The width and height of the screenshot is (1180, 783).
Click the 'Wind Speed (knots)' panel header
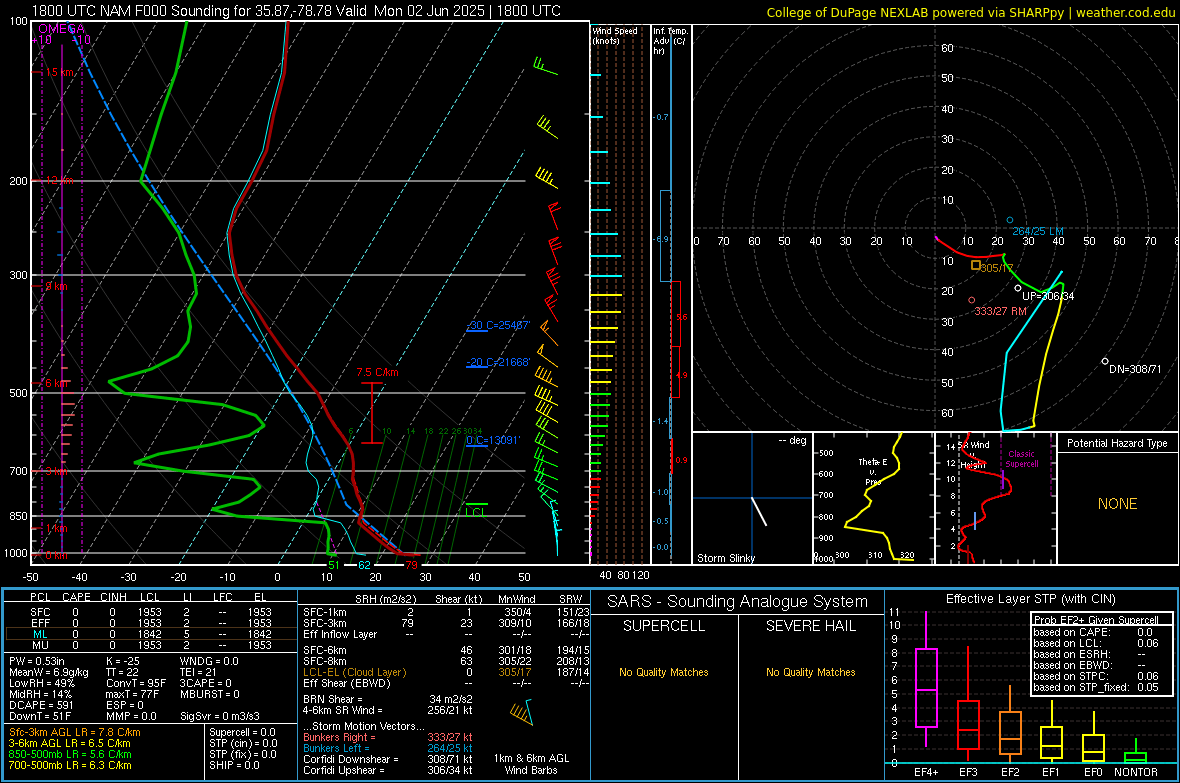[x=615, y=35]
